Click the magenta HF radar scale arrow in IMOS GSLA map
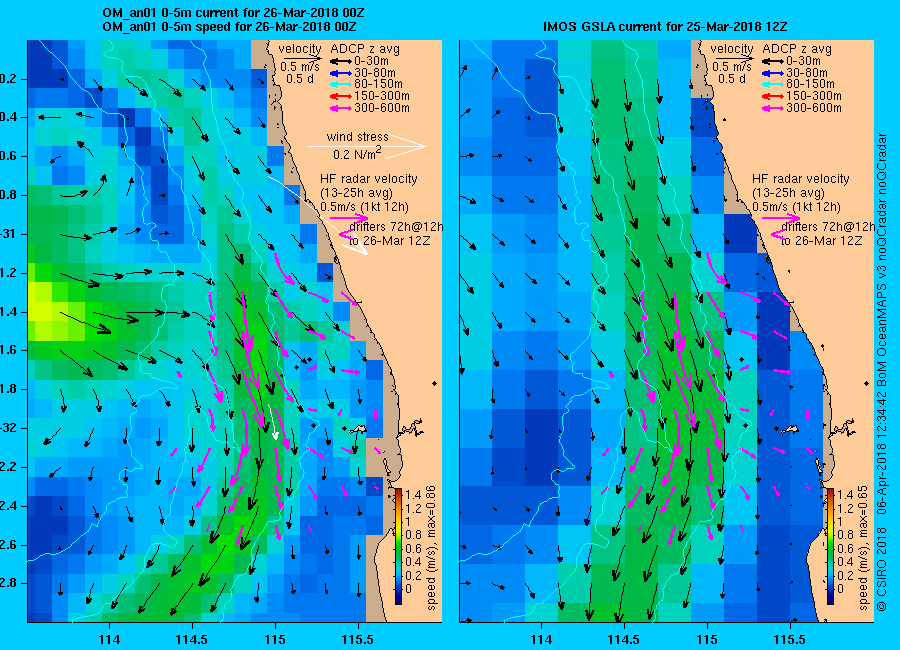Screen dimensions: 900x650 coord(781,218)
